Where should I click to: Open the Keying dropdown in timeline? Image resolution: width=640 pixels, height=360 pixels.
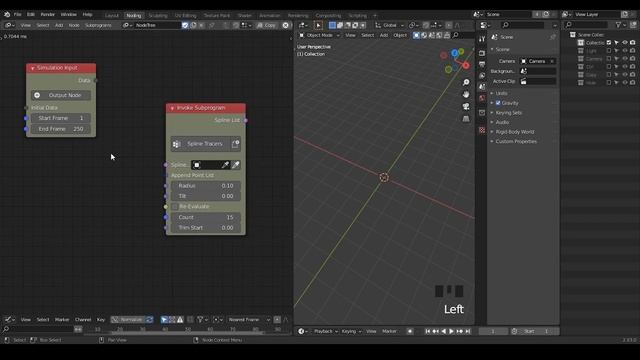pyautogui.click(x=351, y=331)
